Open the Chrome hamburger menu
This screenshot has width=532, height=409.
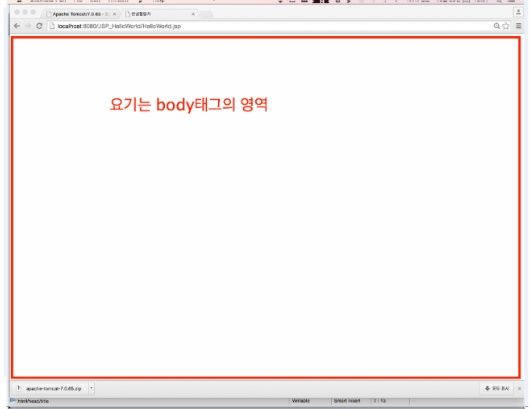coord(518,26)
